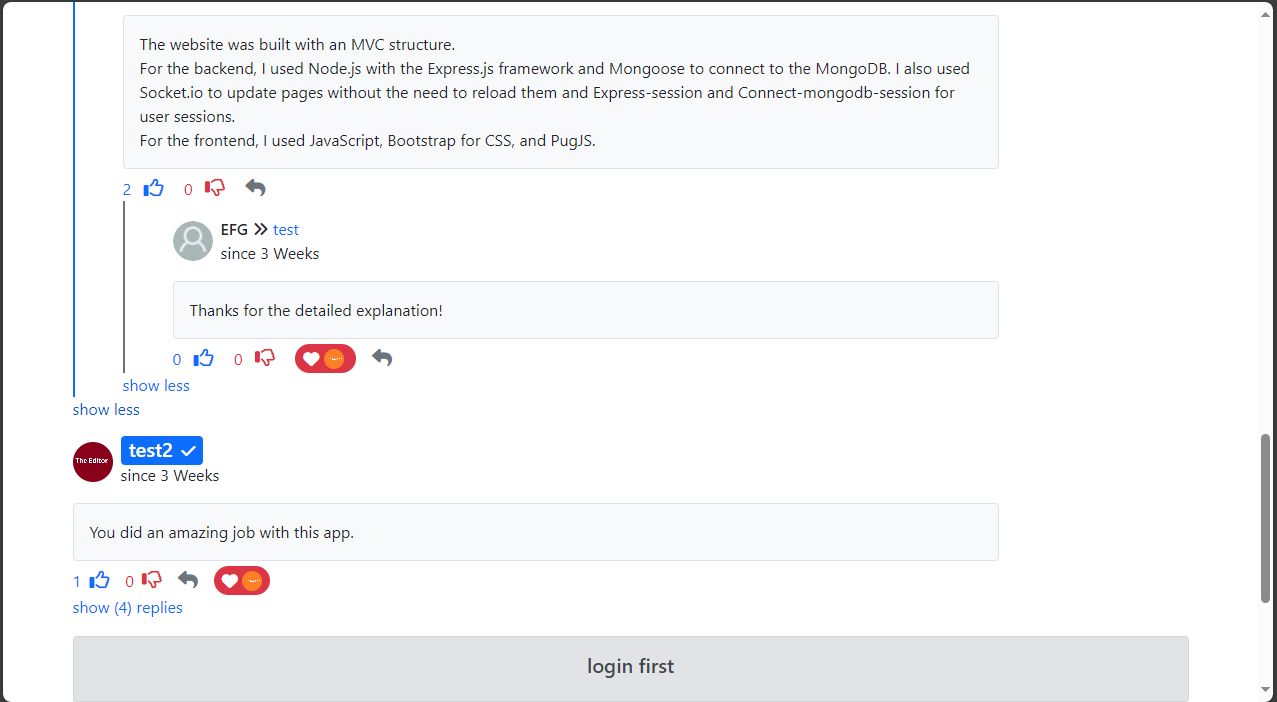Collapse nested replies with inner show less
Viewport: 1277px width, 702px height.
[156, 386]
